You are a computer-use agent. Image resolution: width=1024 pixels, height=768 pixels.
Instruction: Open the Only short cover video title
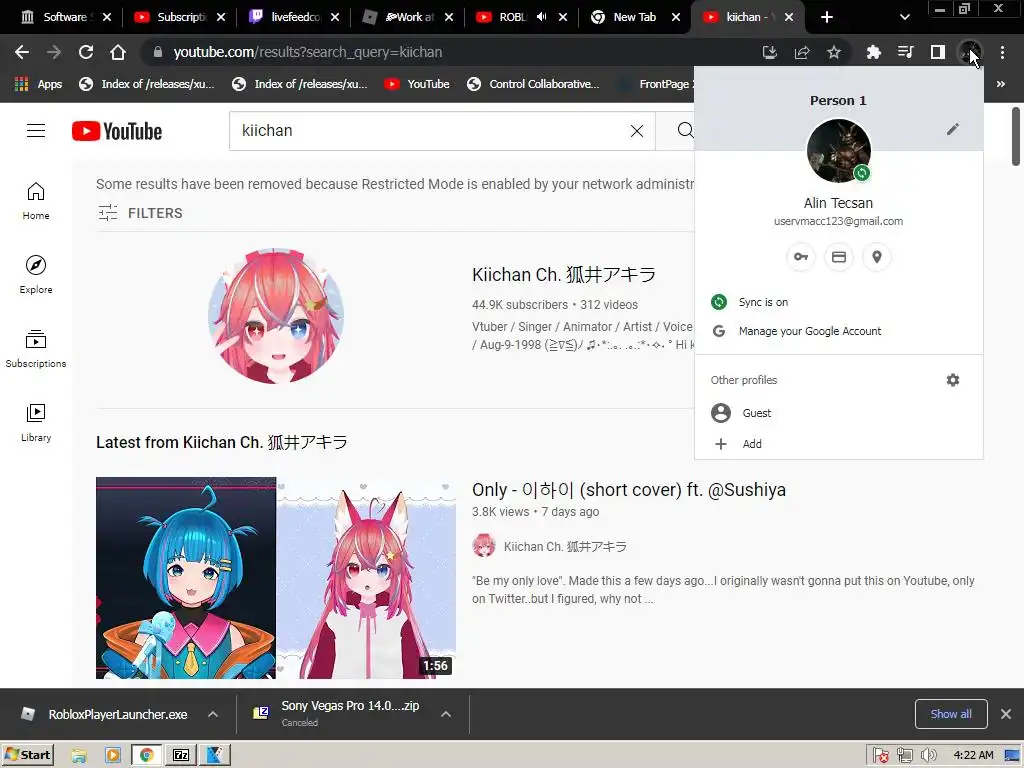coord(628,490)
